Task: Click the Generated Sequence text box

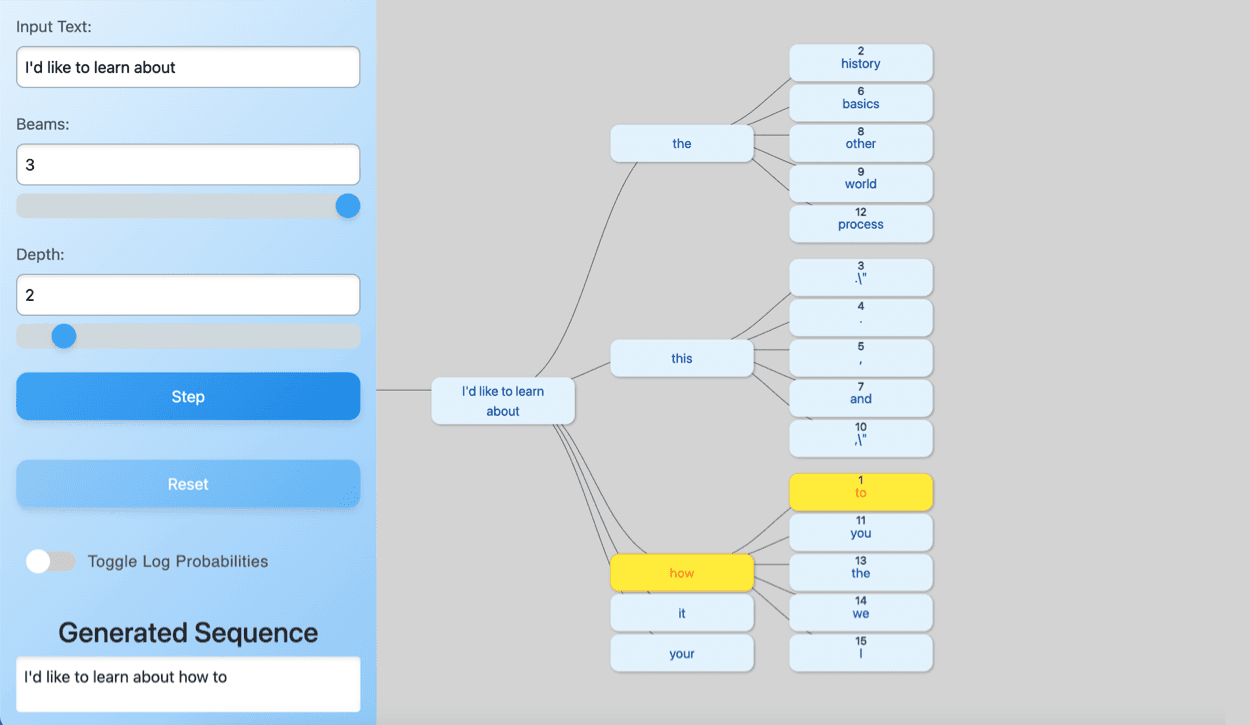Action: pyautogui.click(x=187, y=683)
